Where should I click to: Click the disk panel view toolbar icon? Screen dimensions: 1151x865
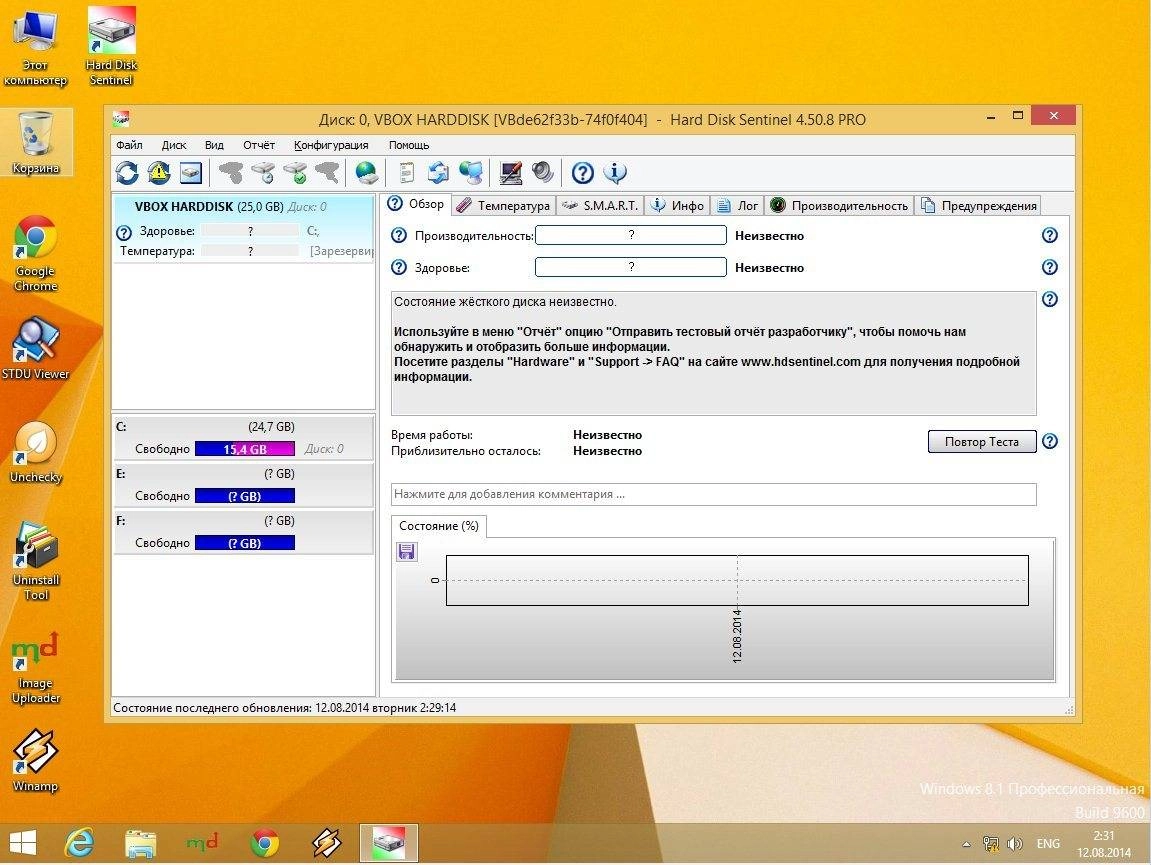point(191,173)
